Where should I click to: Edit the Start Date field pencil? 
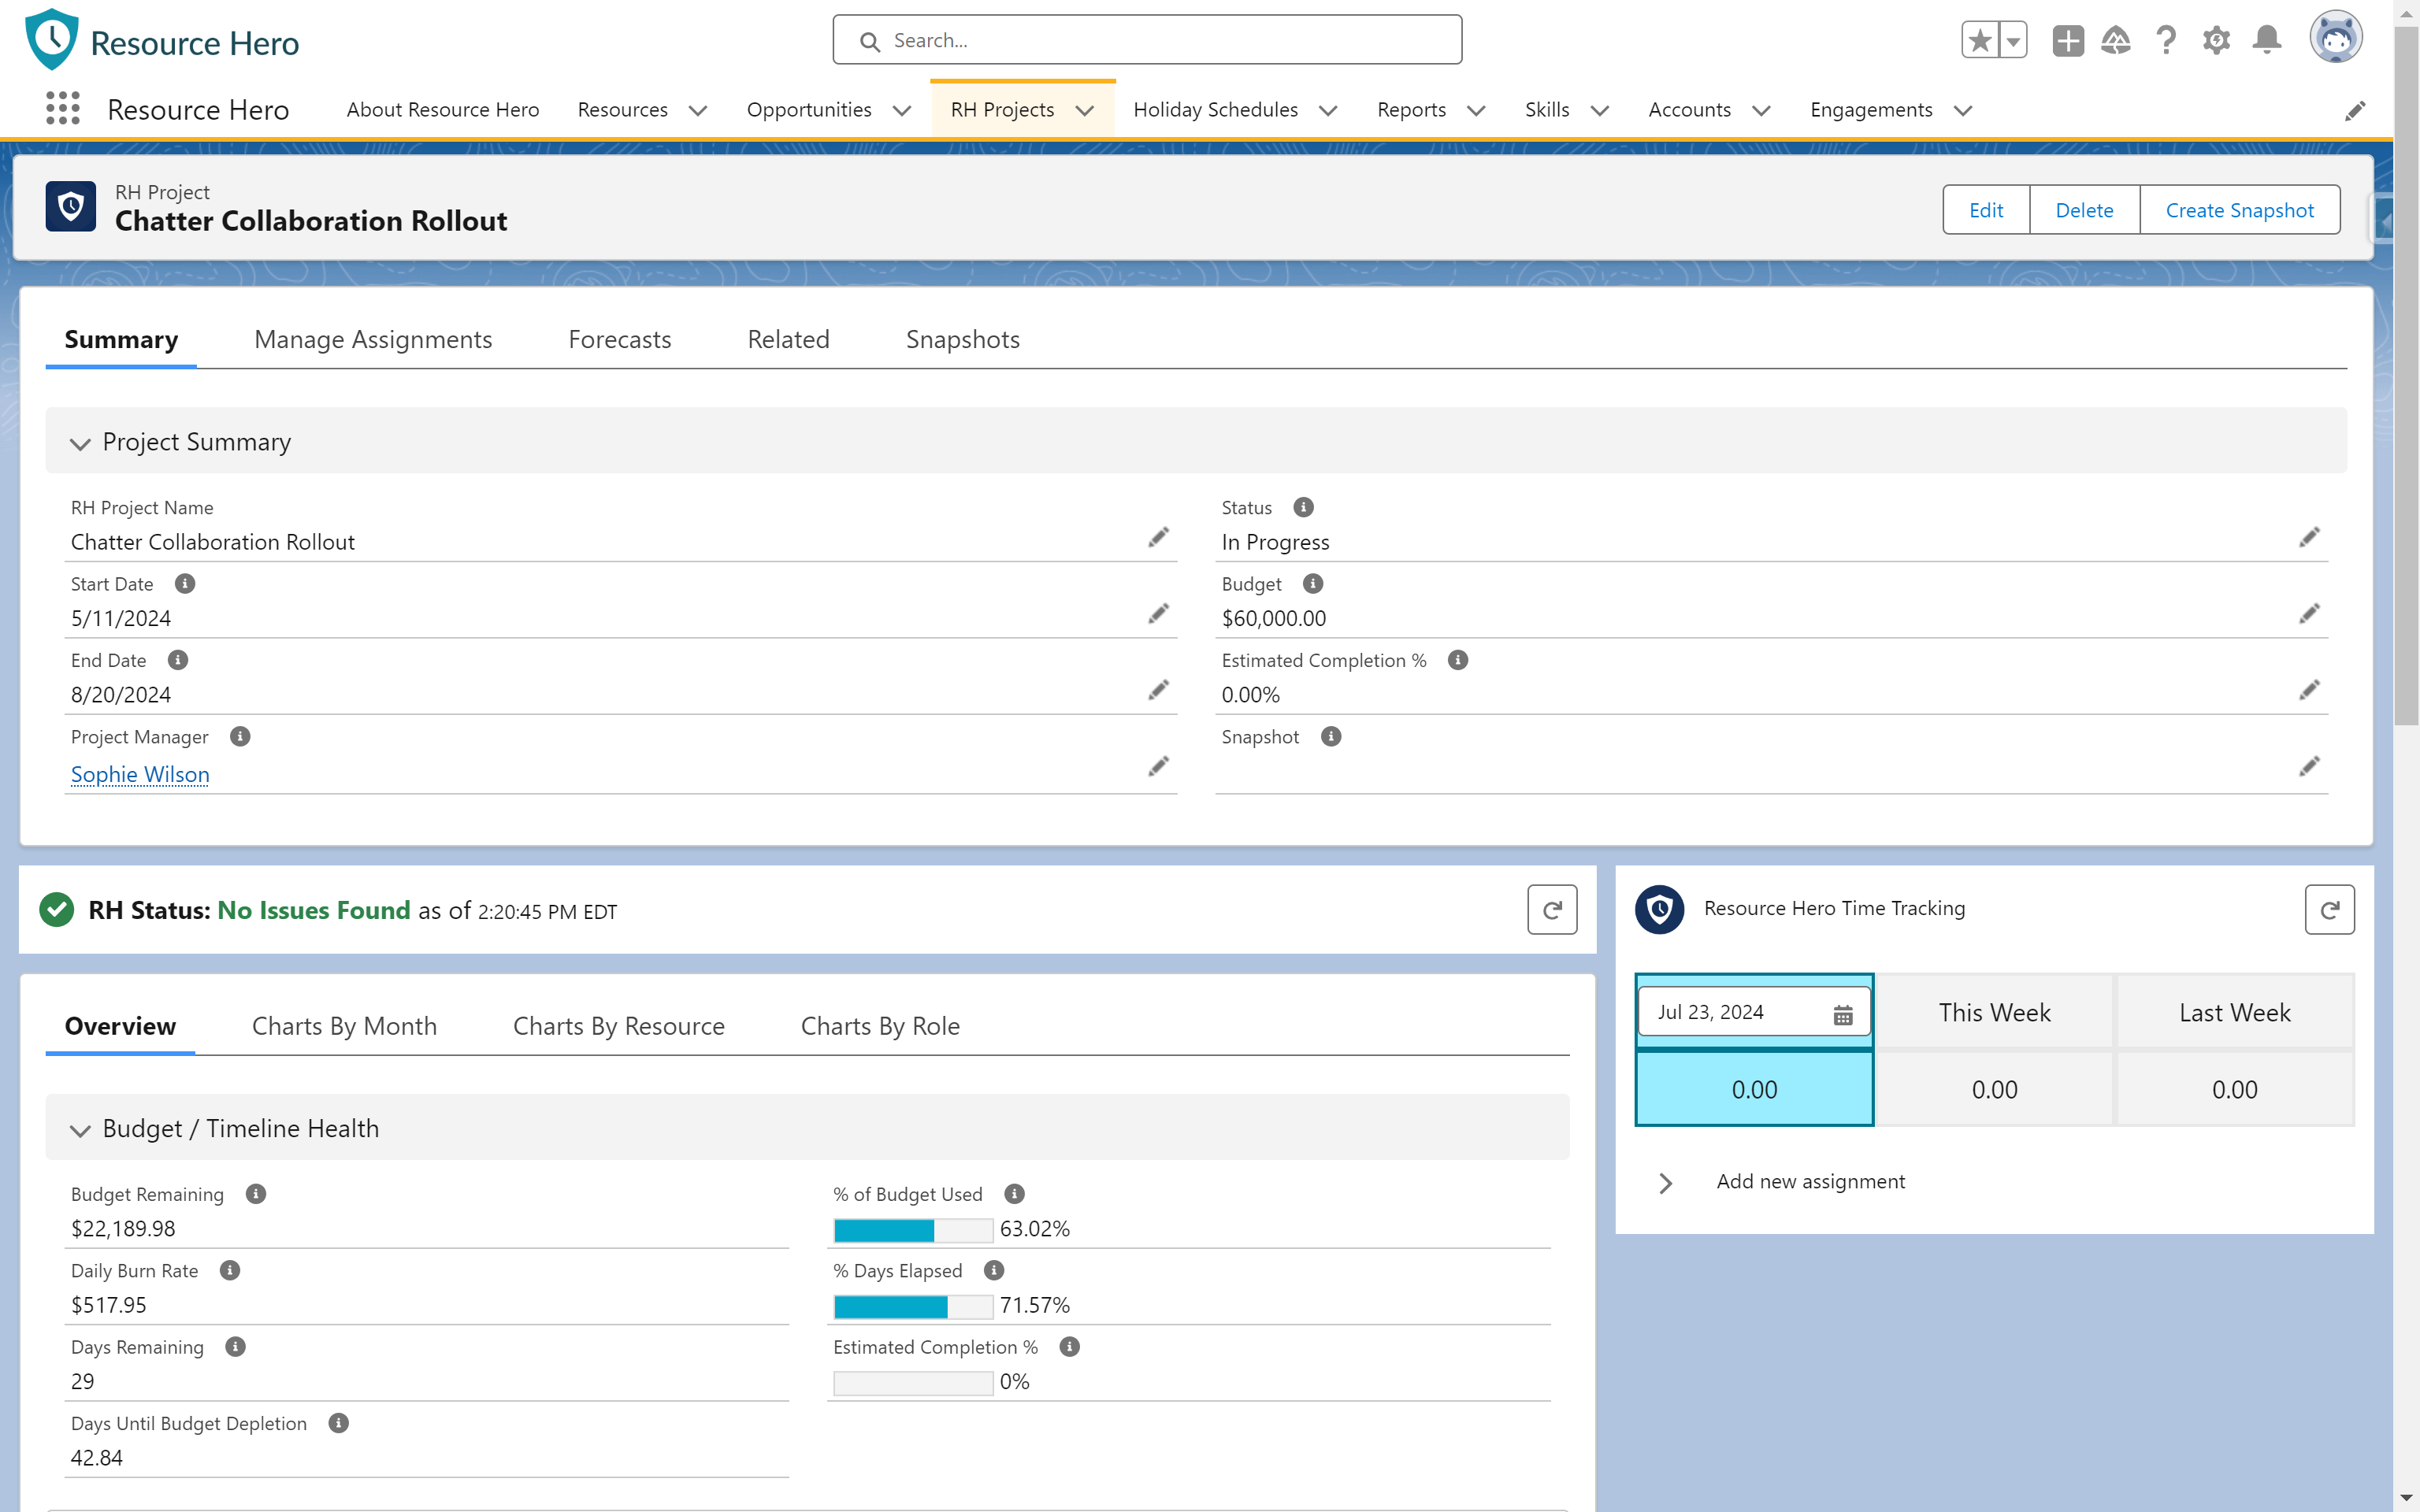(1158, 614)
